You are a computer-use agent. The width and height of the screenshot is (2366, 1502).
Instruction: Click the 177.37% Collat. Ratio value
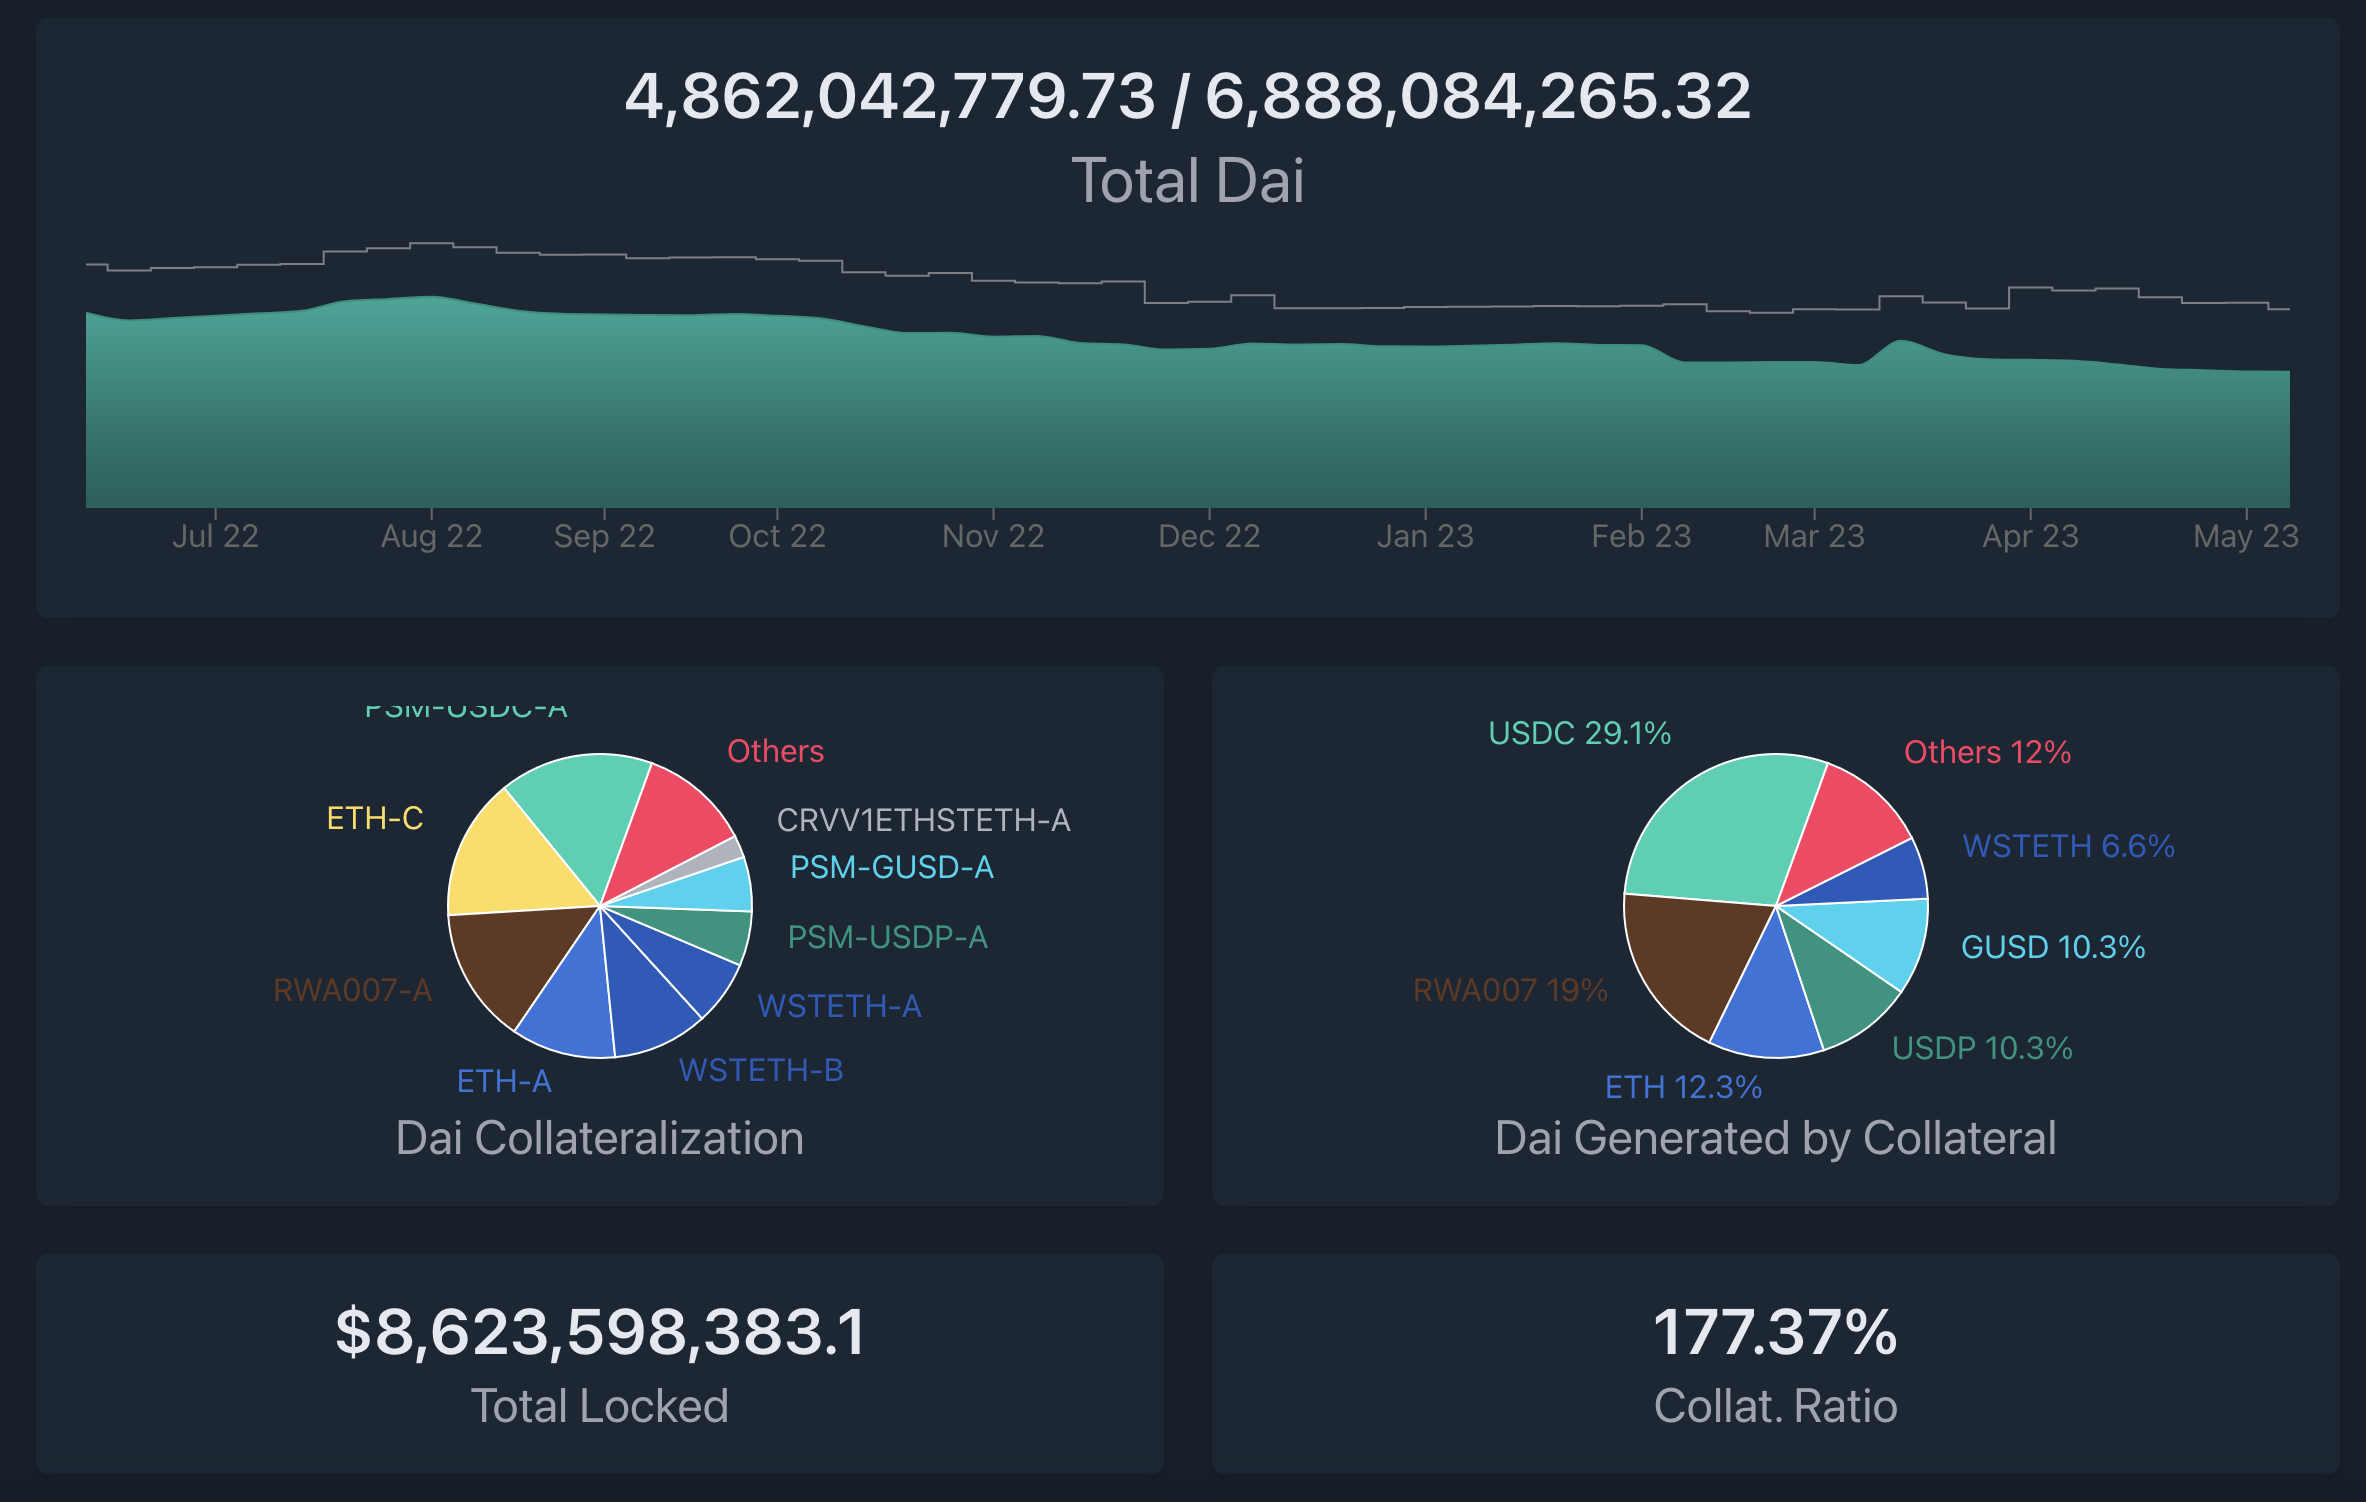(1774, 1332)
